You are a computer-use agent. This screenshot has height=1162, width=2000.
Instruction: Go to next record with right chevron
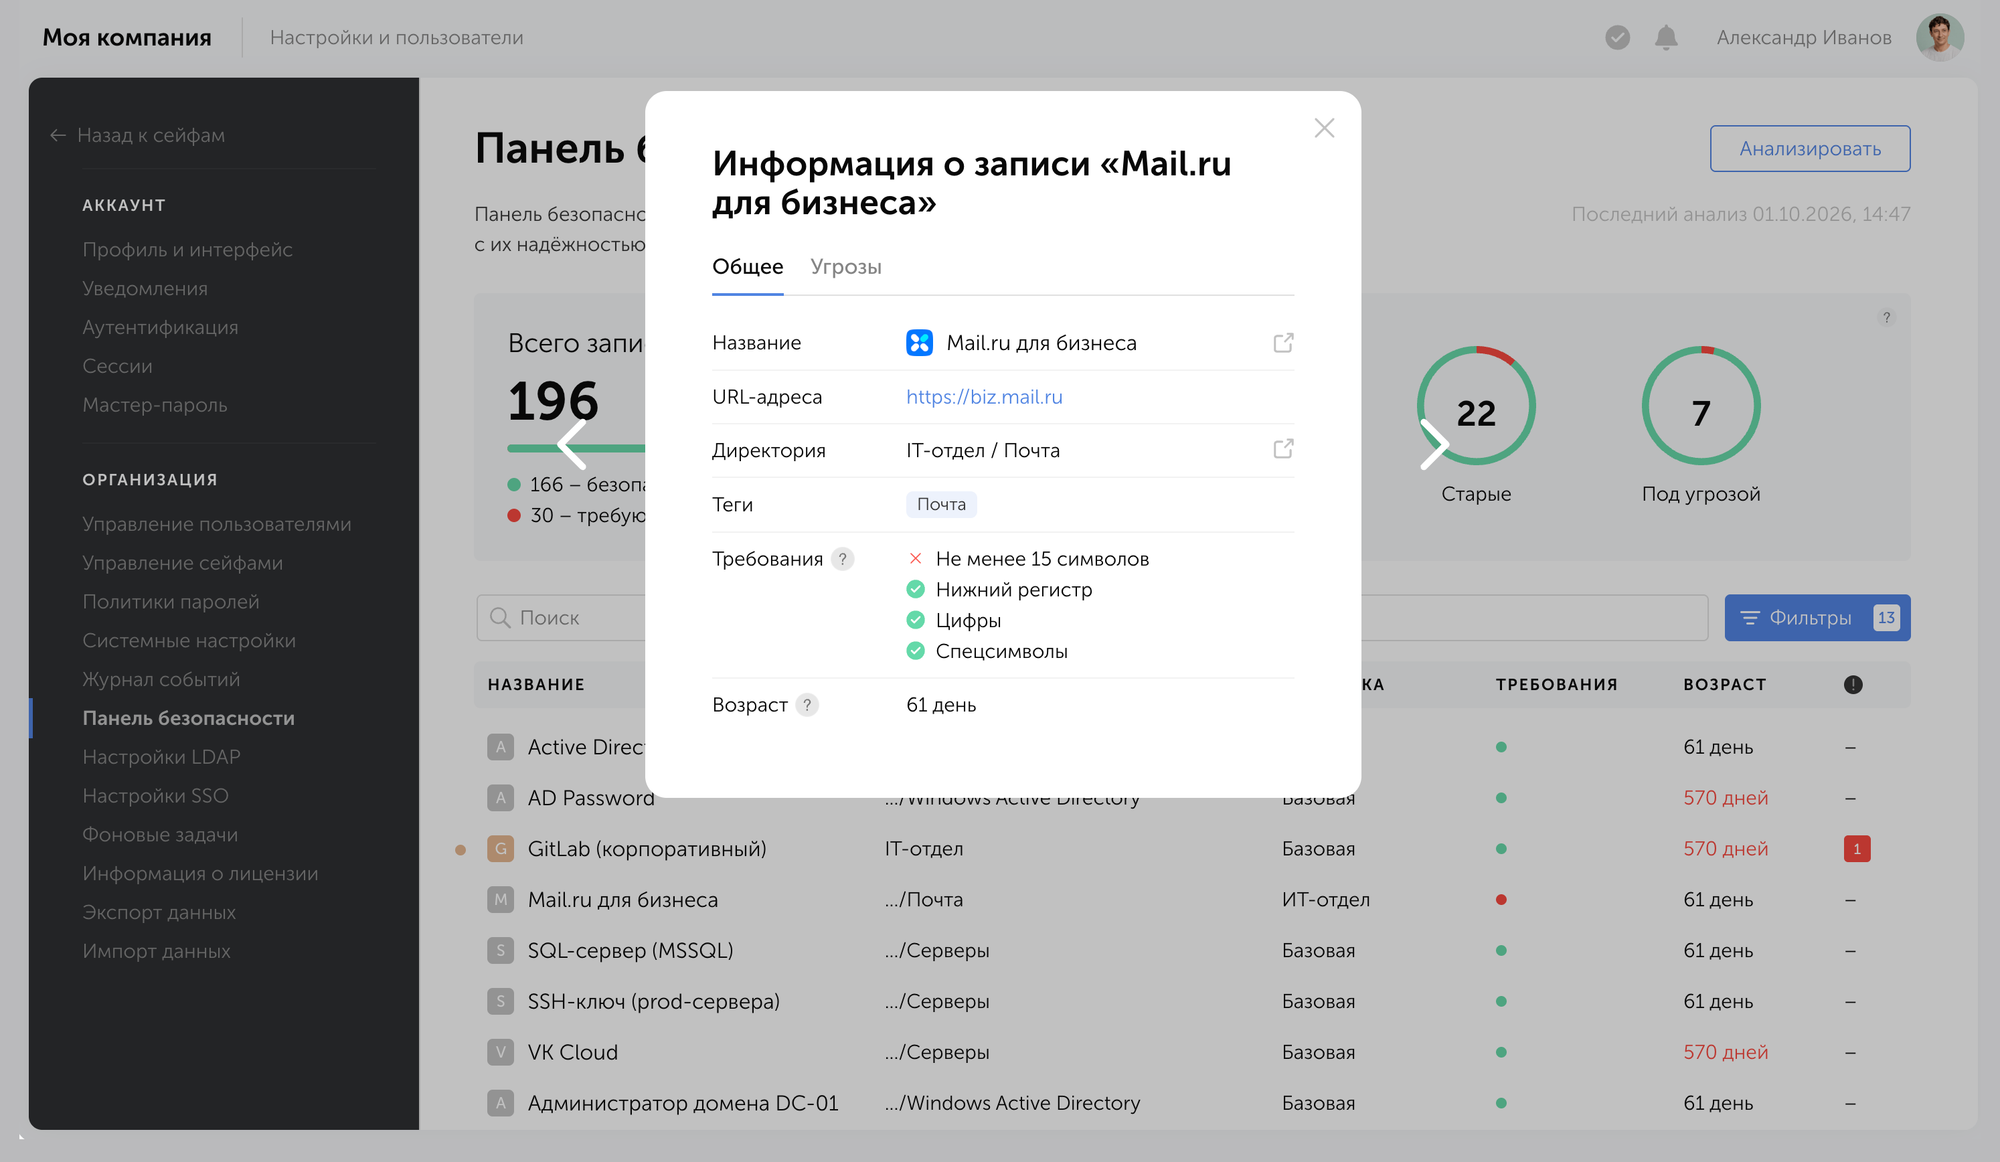pyautogui.click(x=1434, y=444)
